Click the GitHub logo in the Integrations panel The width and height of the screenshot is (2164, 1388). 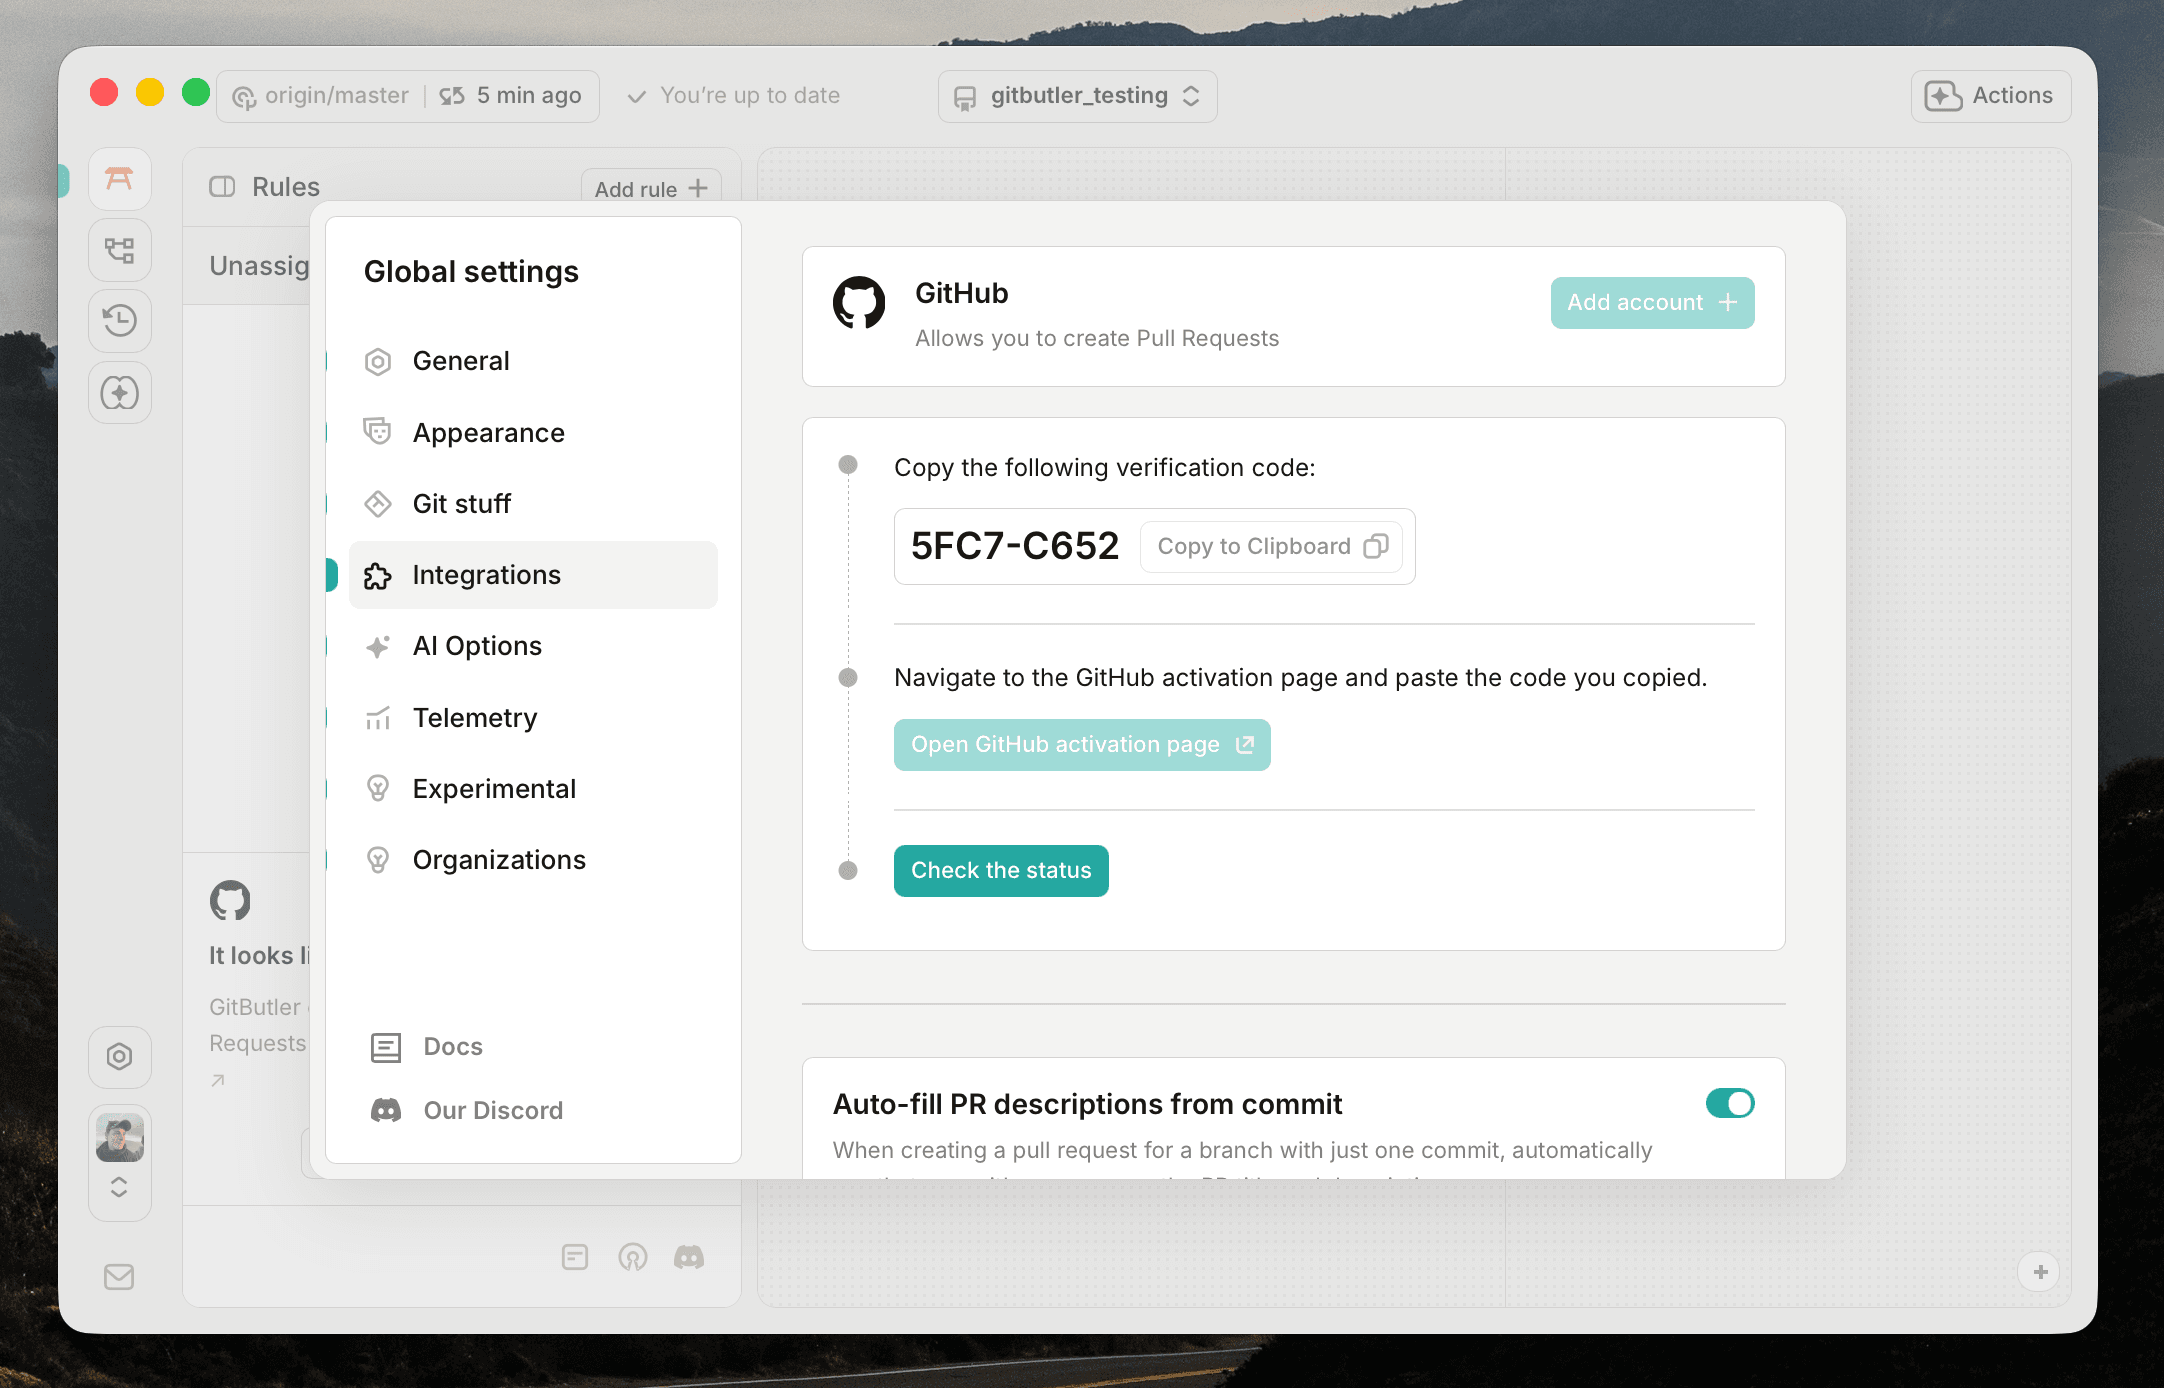coord(858,303)
